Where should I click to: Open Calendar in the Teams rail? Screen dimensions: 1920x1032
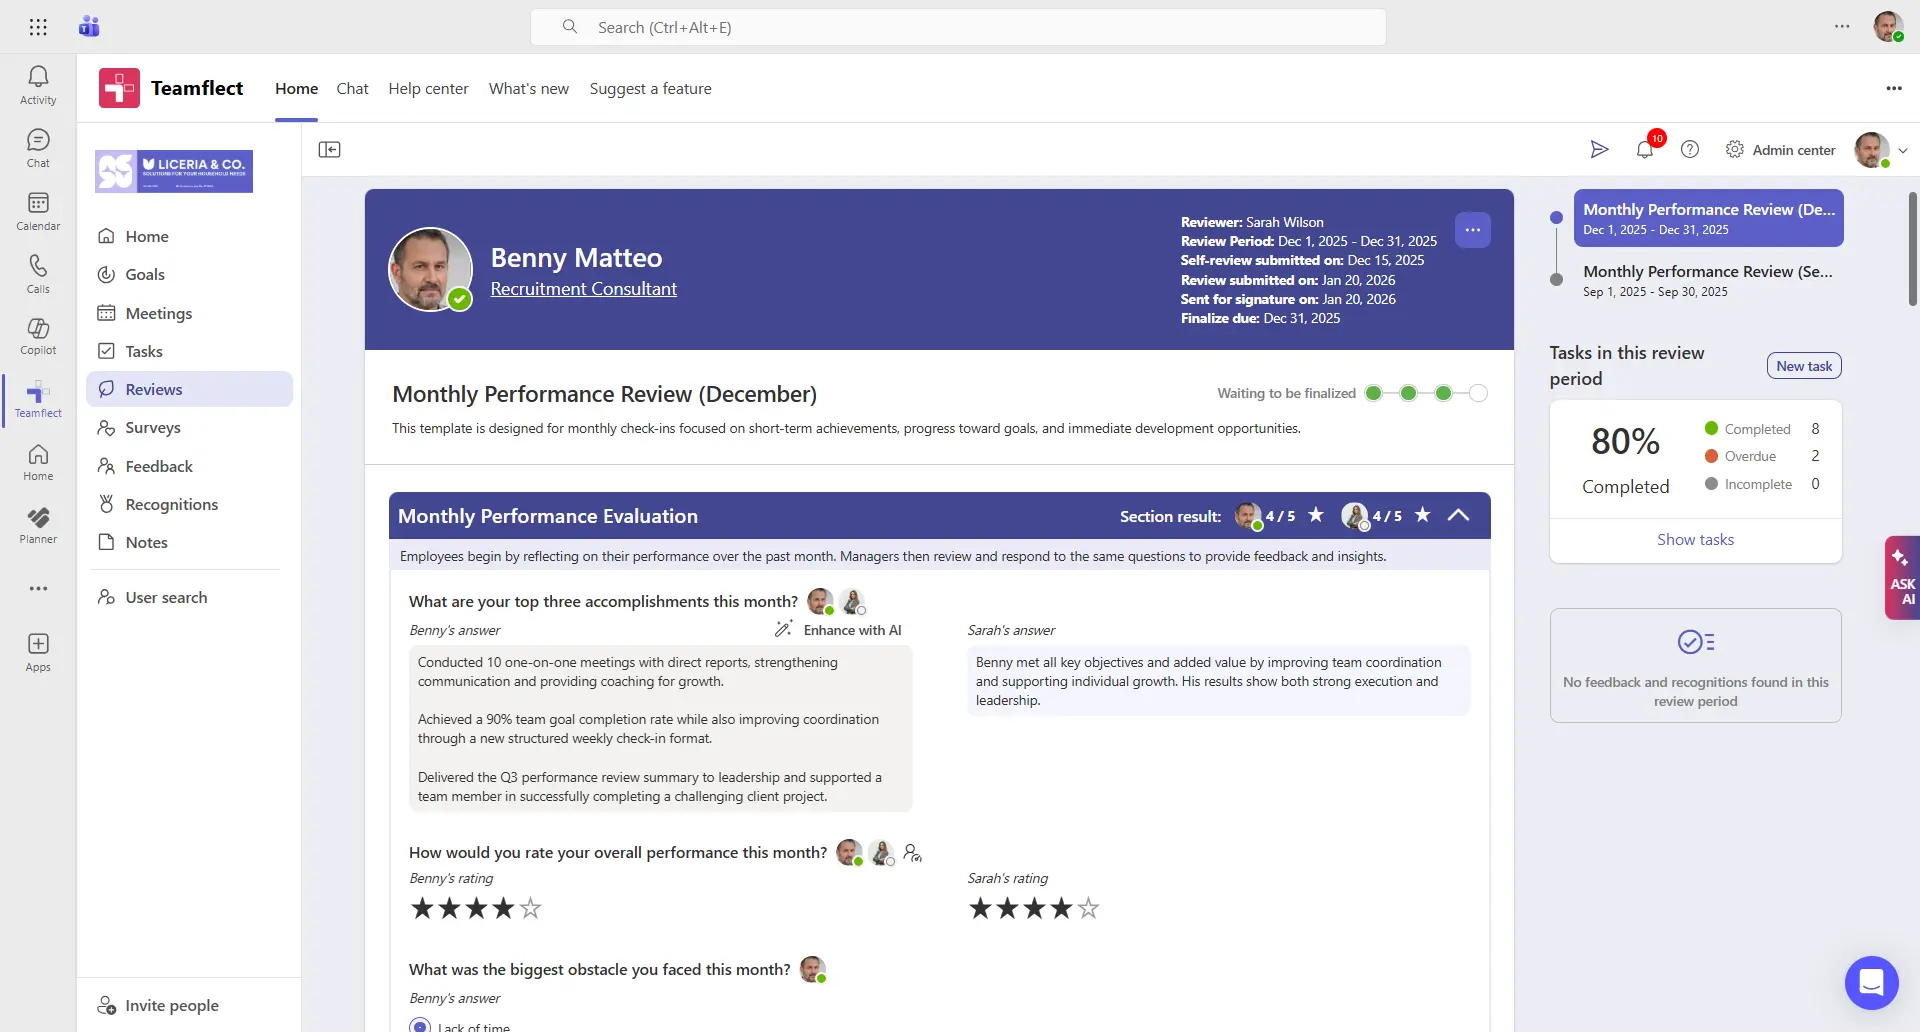coord(38,211)
